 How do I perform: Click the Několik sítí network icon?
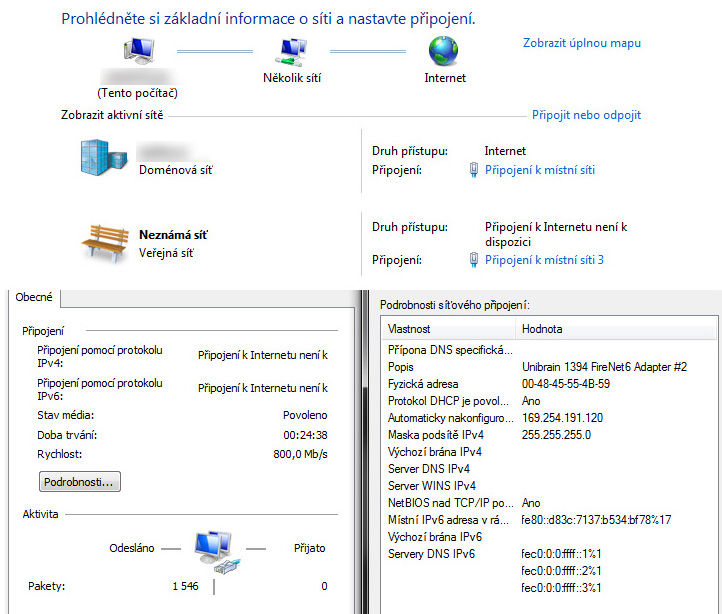point(291,52)
